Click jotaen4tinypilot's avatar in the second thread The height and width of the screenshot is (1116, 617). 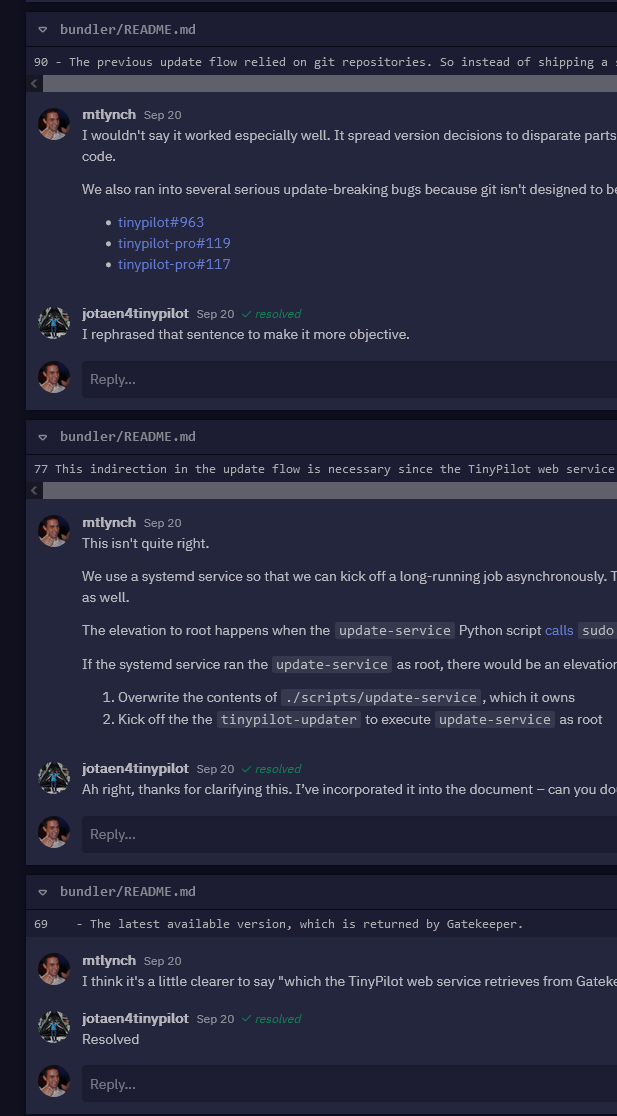[x=54, y=778]
